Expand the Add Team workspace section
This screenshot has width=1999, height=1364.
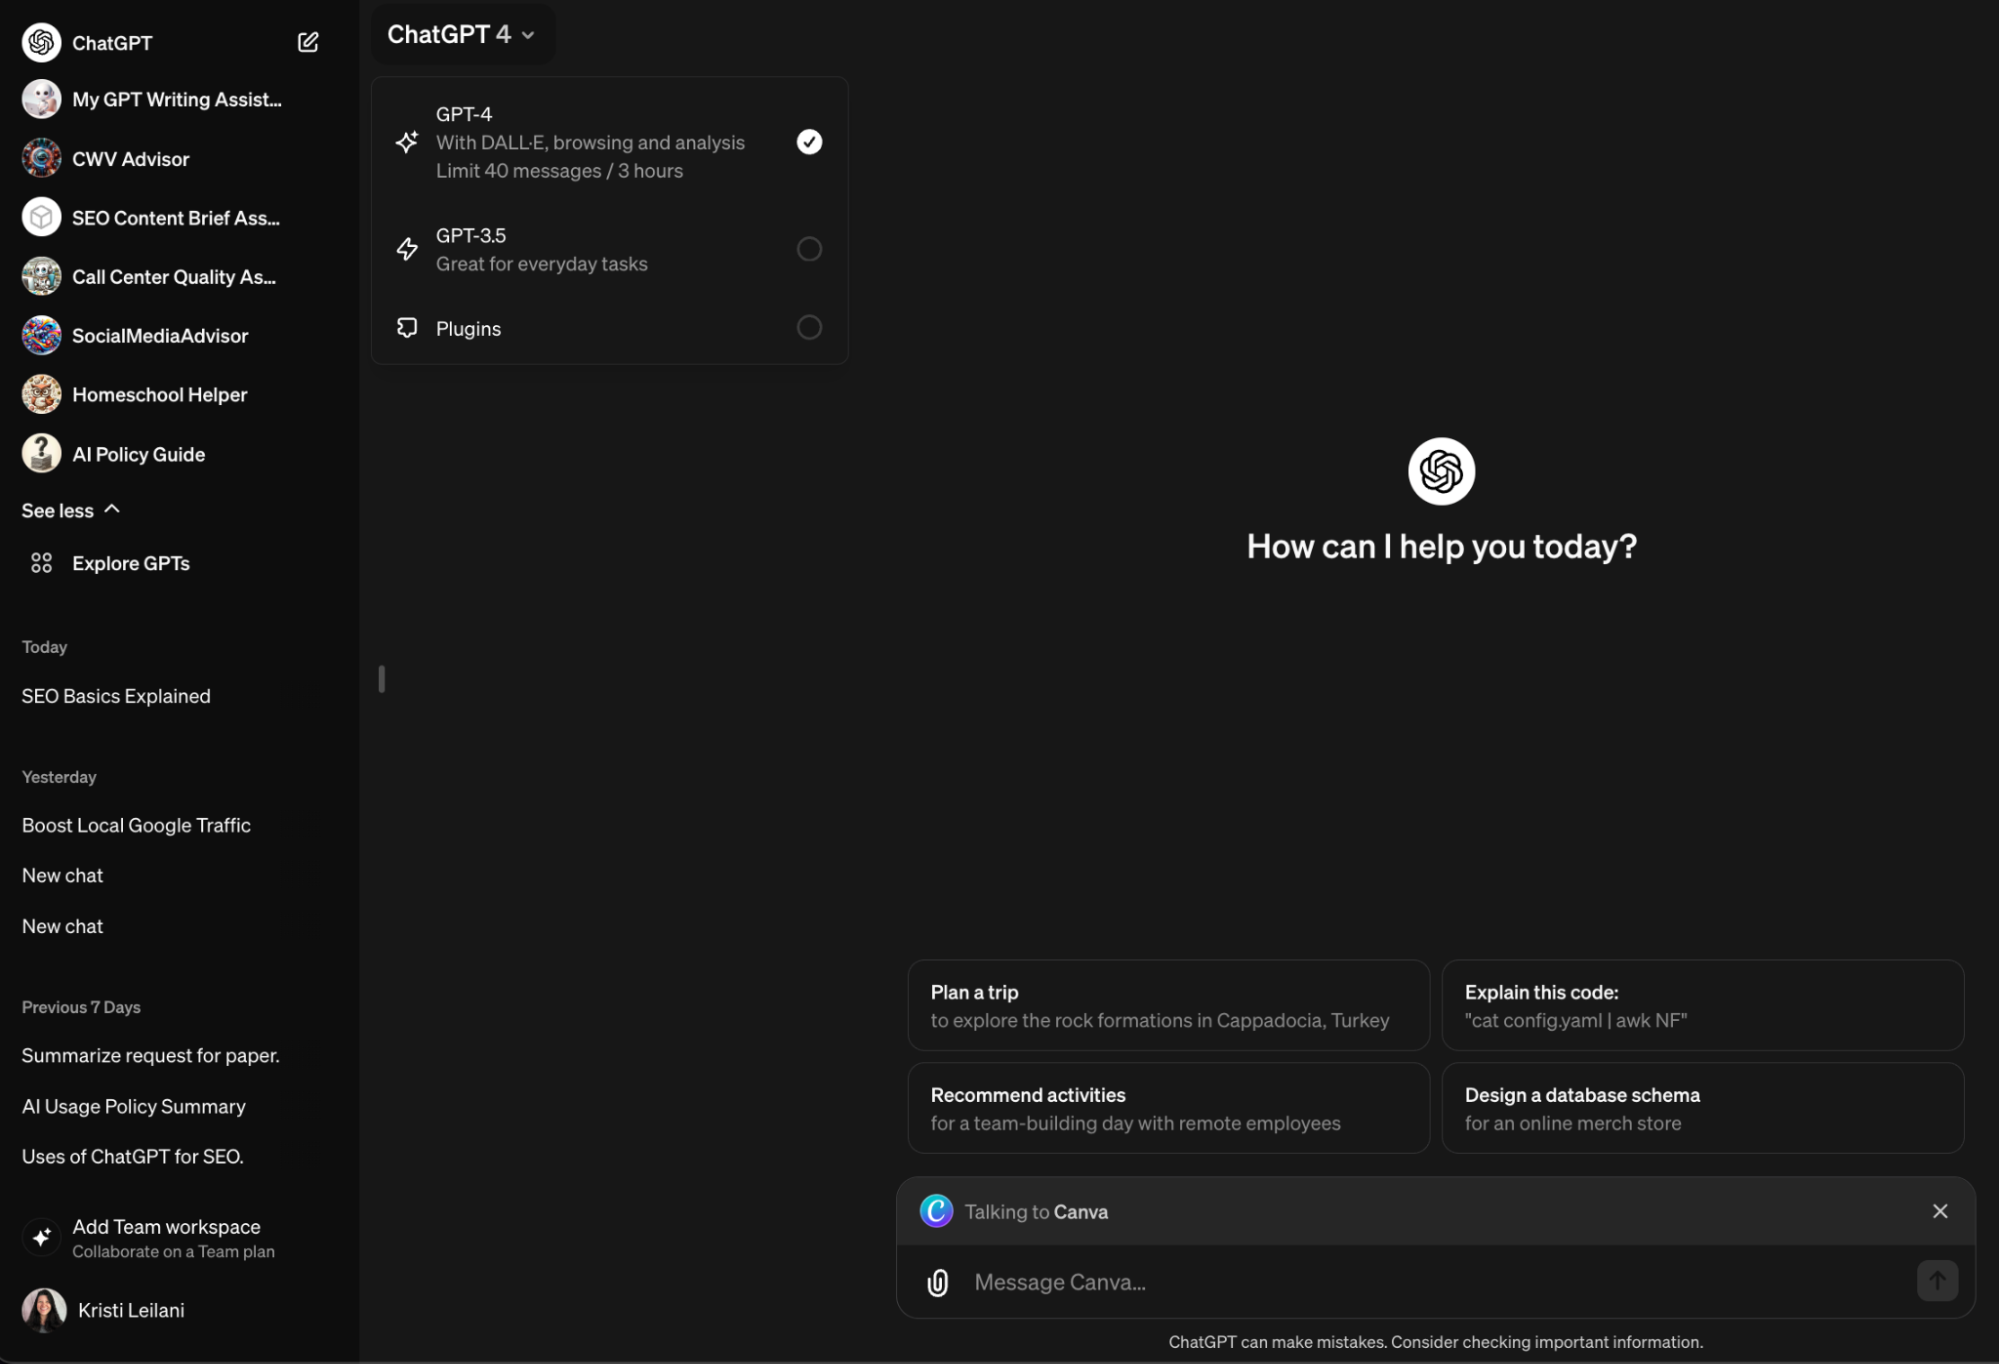coord(172,1238)
